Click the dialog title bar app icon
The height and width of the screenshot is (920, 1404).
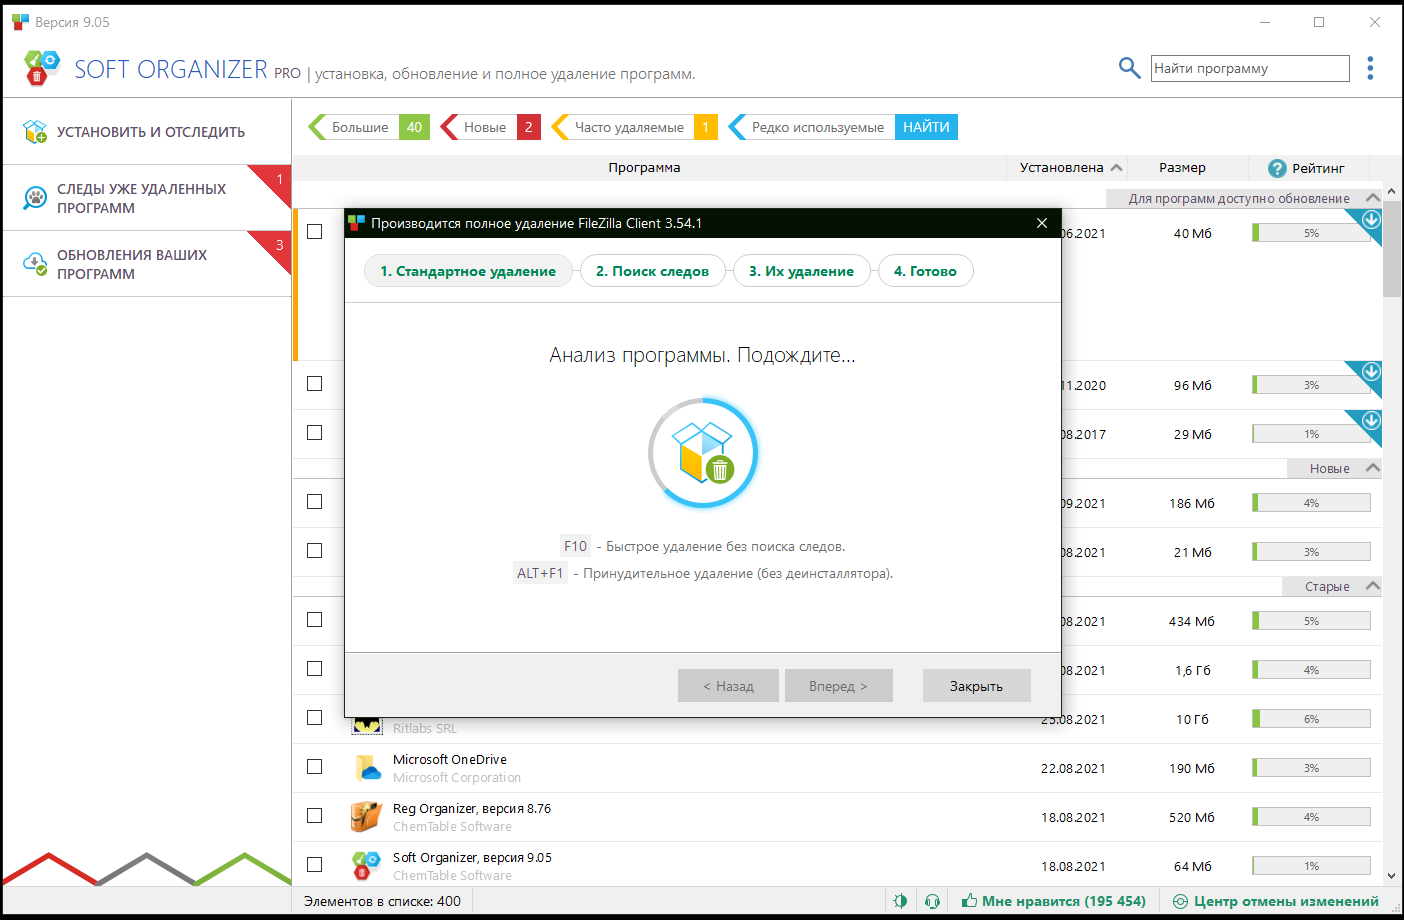(x=357, y=223)
